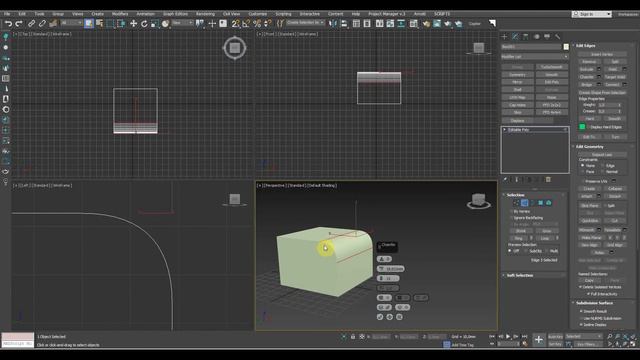
Task: Click the Undo arrow in the toolbar
Action: point(8,24)
